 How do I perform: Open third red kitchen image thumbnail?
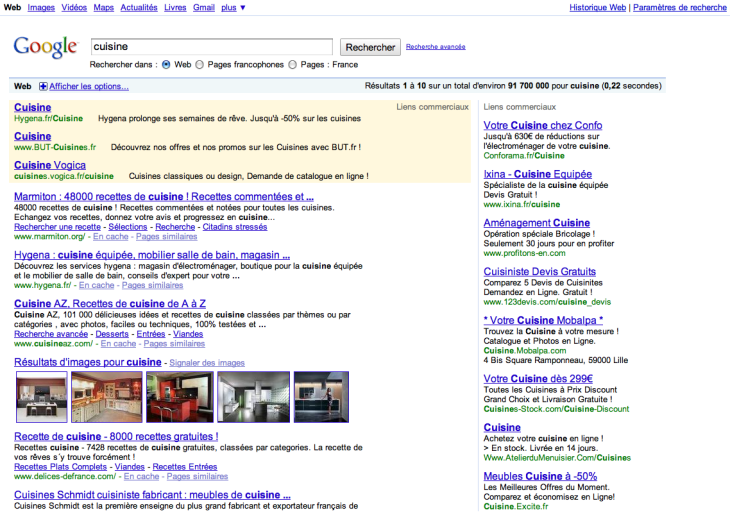click(x=180, y=397)
